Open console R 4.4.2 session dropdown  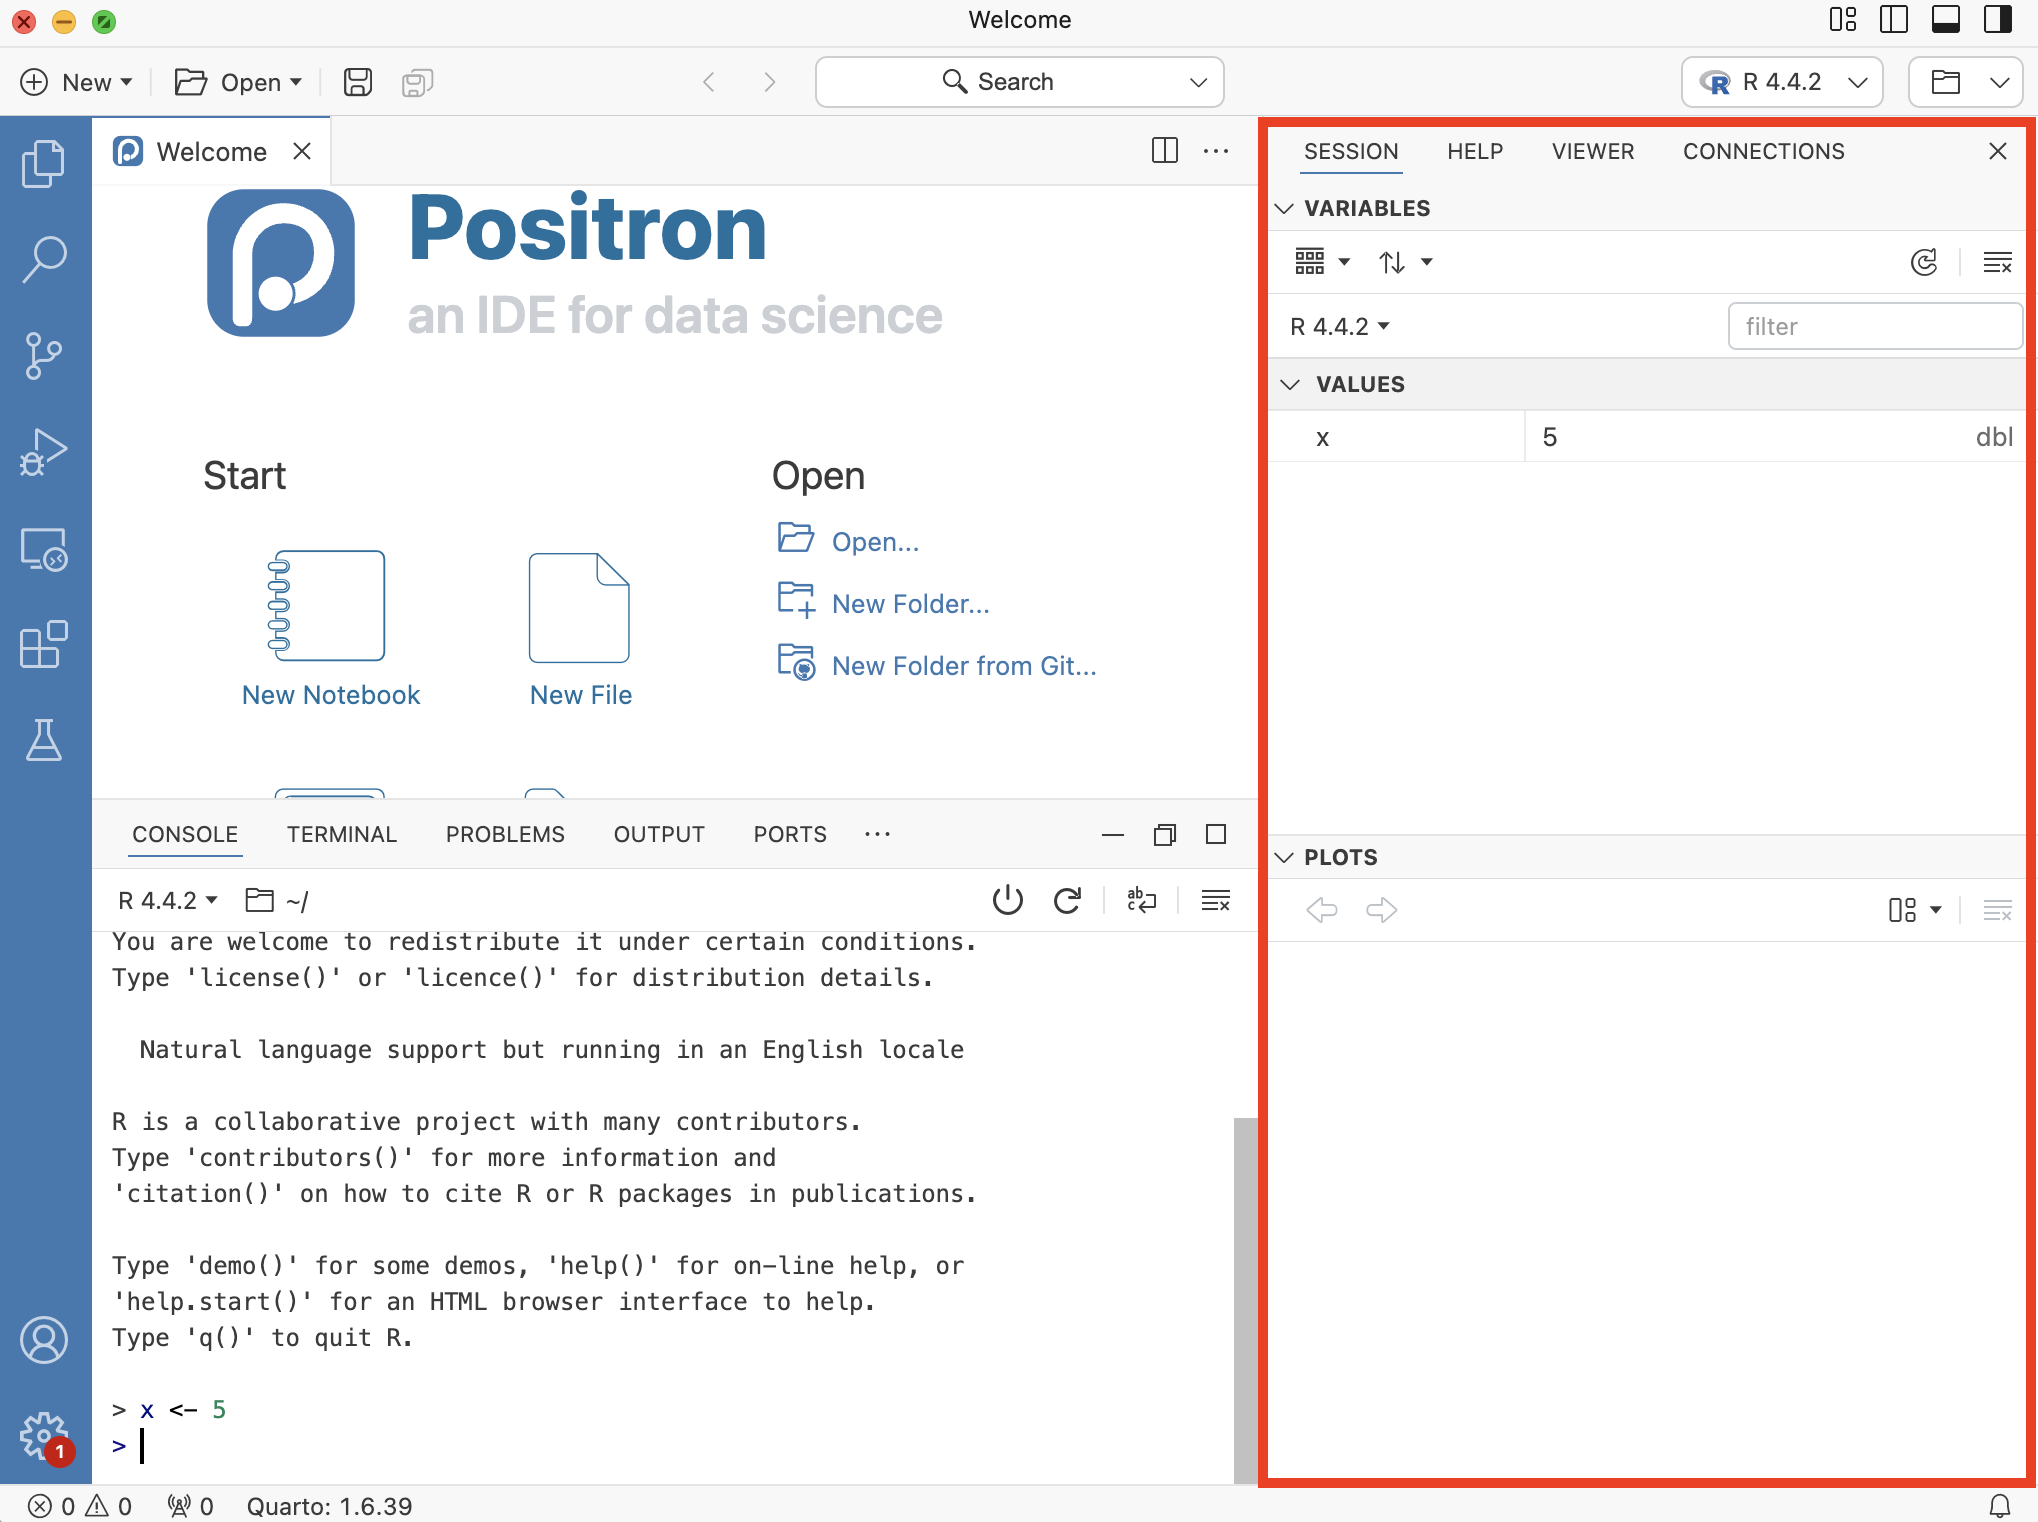pos(168,901)
